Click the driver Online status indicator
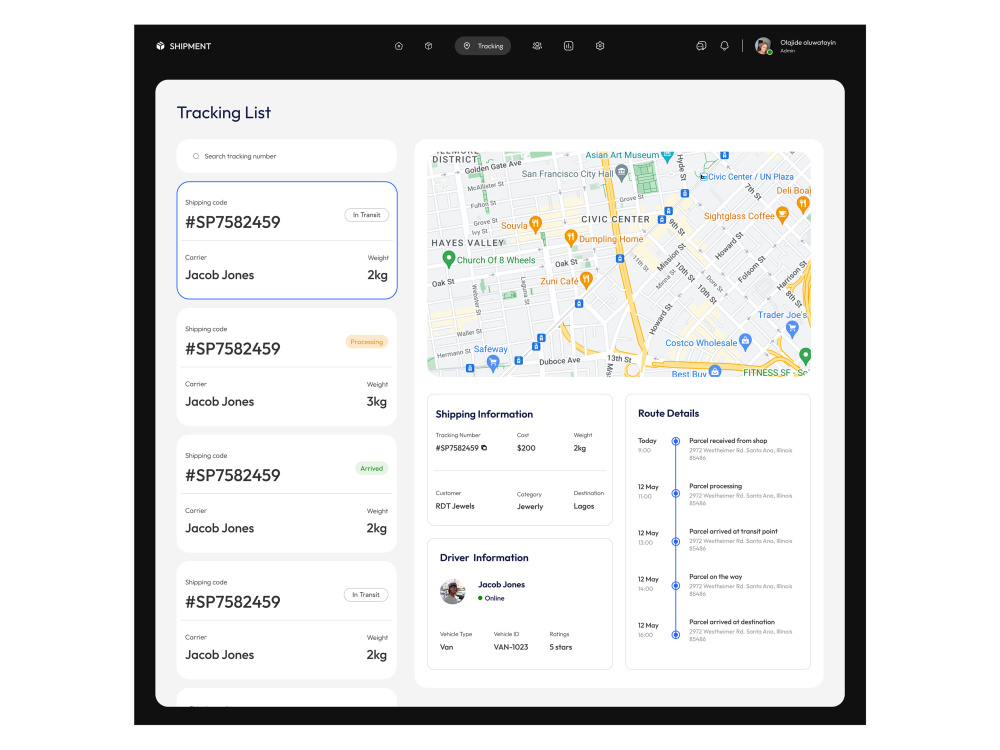The image size is (1000, 750). click(x=491, y=598)
